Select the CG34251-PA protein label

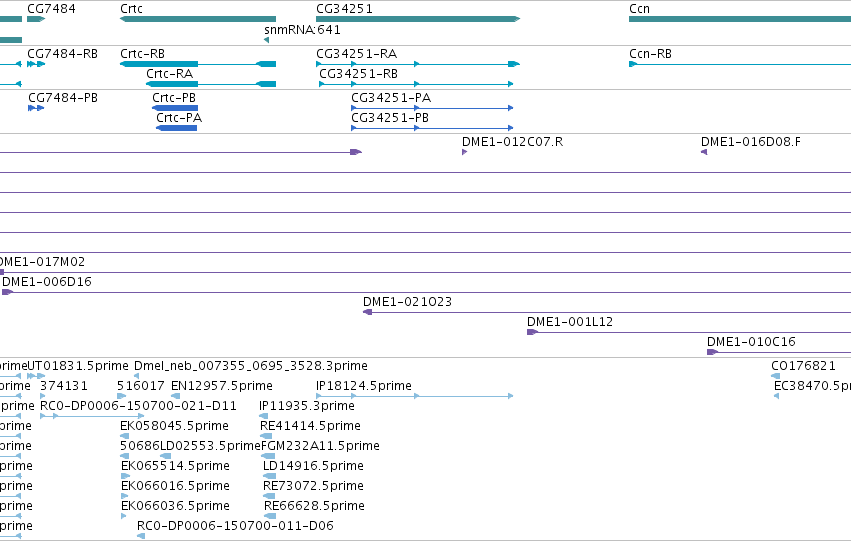(391, 98)
